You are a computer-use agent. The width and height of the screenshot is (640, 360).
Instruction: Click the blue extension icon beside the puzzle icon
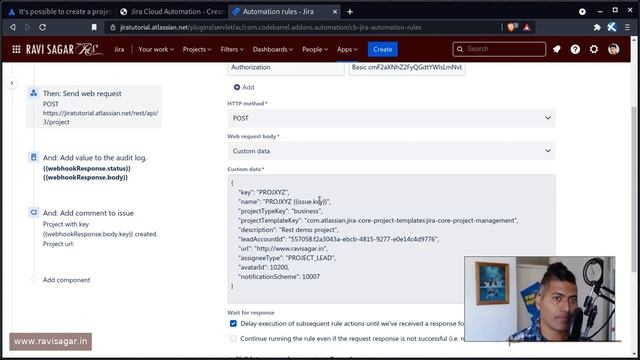(611, 27)
